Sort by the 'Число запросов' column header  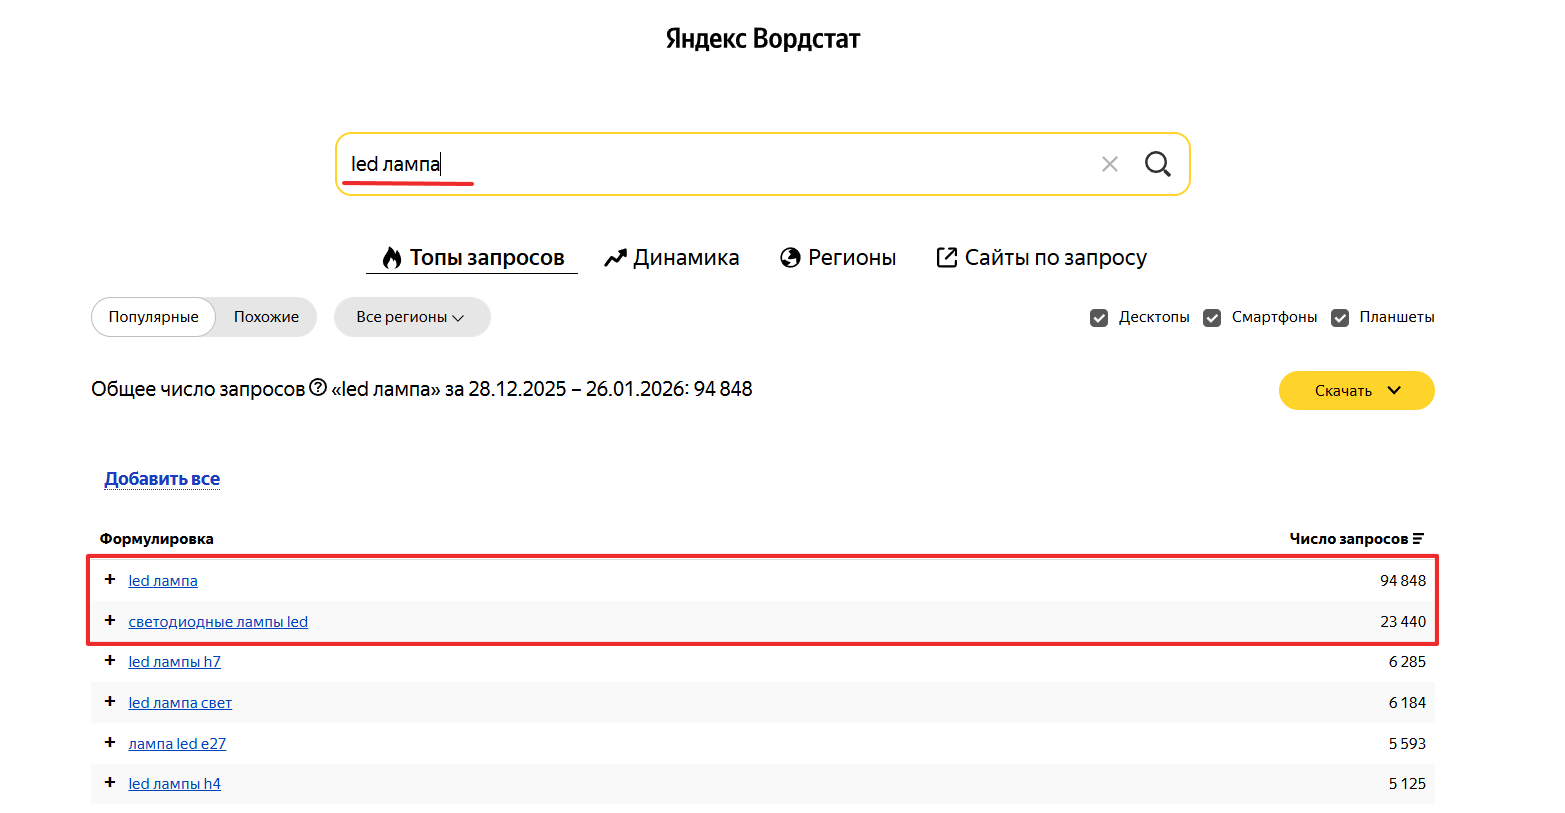click(1349, 539)
